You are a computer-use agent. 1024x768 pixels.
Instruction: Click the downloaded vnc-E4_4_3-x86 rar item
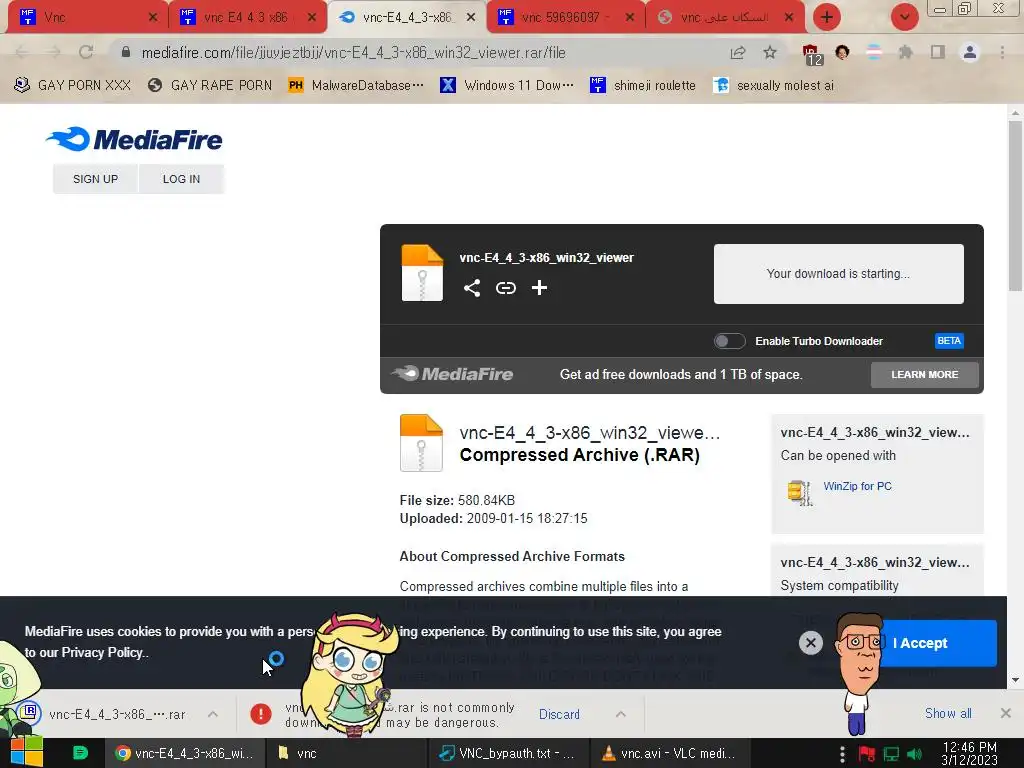(111, 714)
